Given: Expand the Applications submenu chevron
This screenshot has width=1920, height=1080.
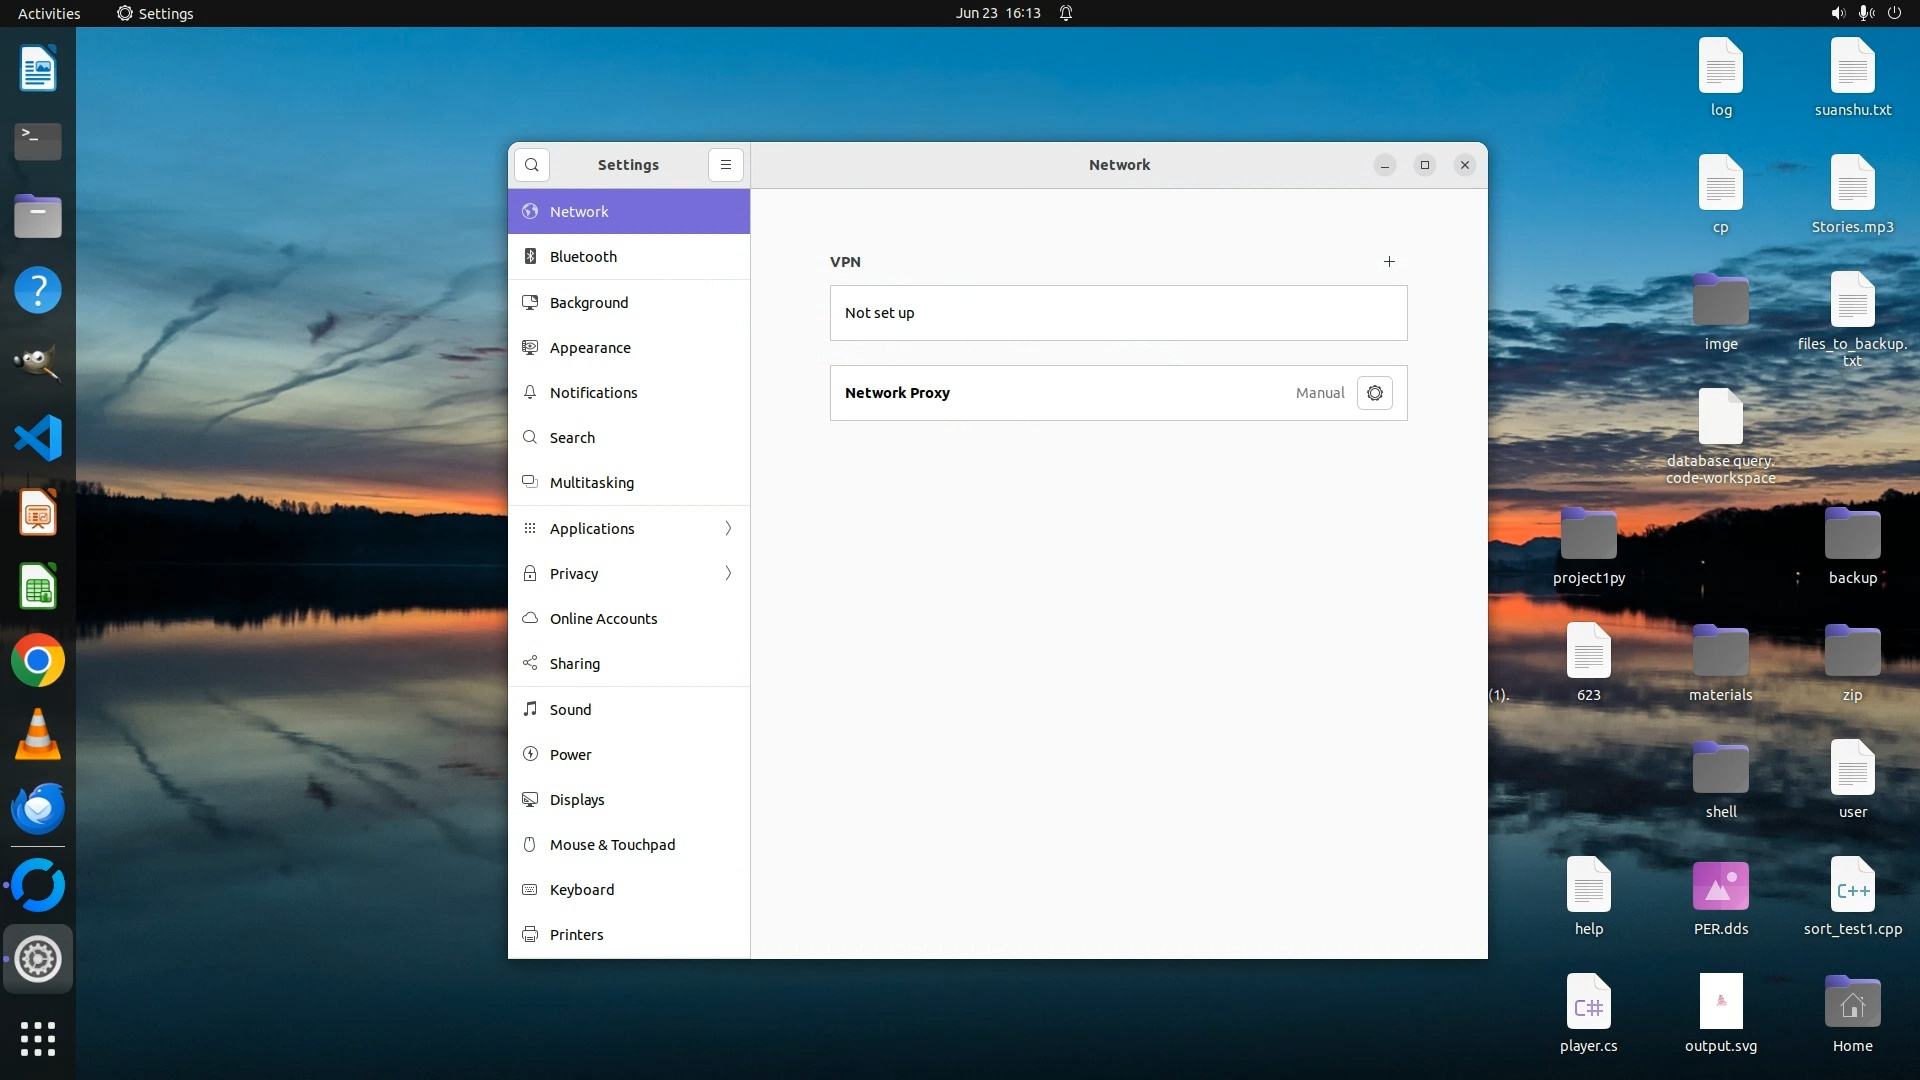Looking at the screenshot, I should click(x=728, y=529).
